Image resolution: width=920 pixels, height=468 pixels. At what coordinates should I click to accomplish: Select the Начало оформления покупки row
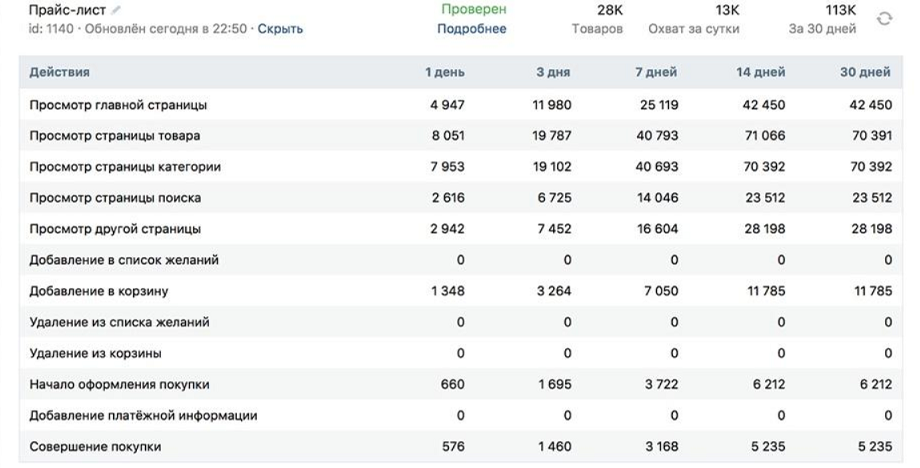point(461,384)
